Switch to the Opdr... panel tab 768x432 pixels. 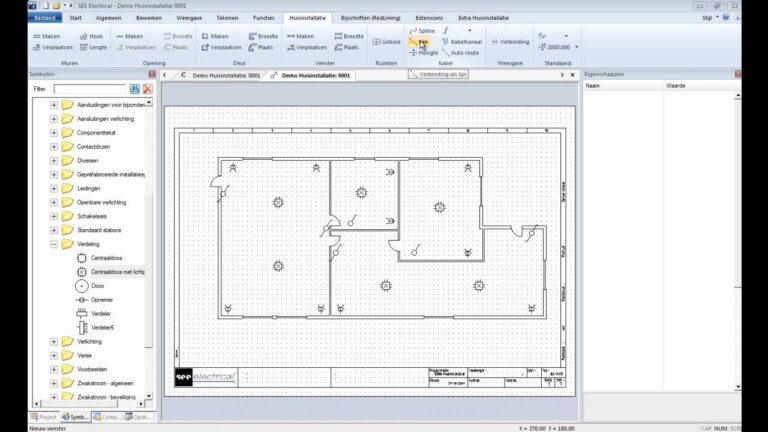138,417
